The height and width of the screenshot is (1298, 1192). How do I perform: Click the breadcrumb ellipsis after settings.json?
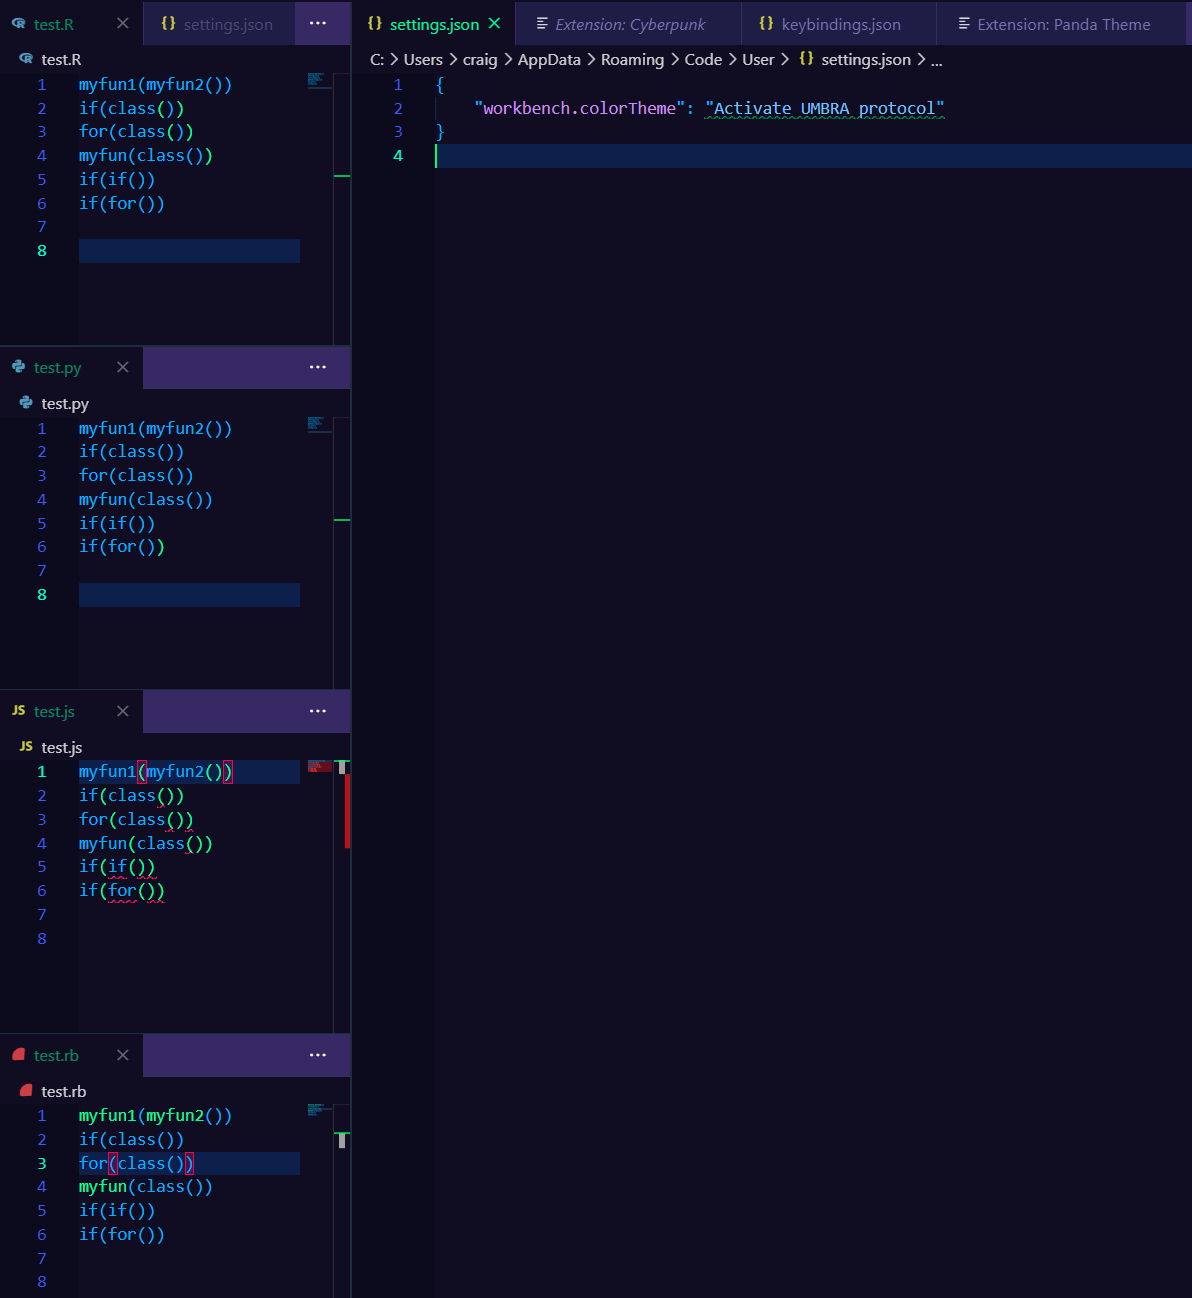tap(937, 60)
